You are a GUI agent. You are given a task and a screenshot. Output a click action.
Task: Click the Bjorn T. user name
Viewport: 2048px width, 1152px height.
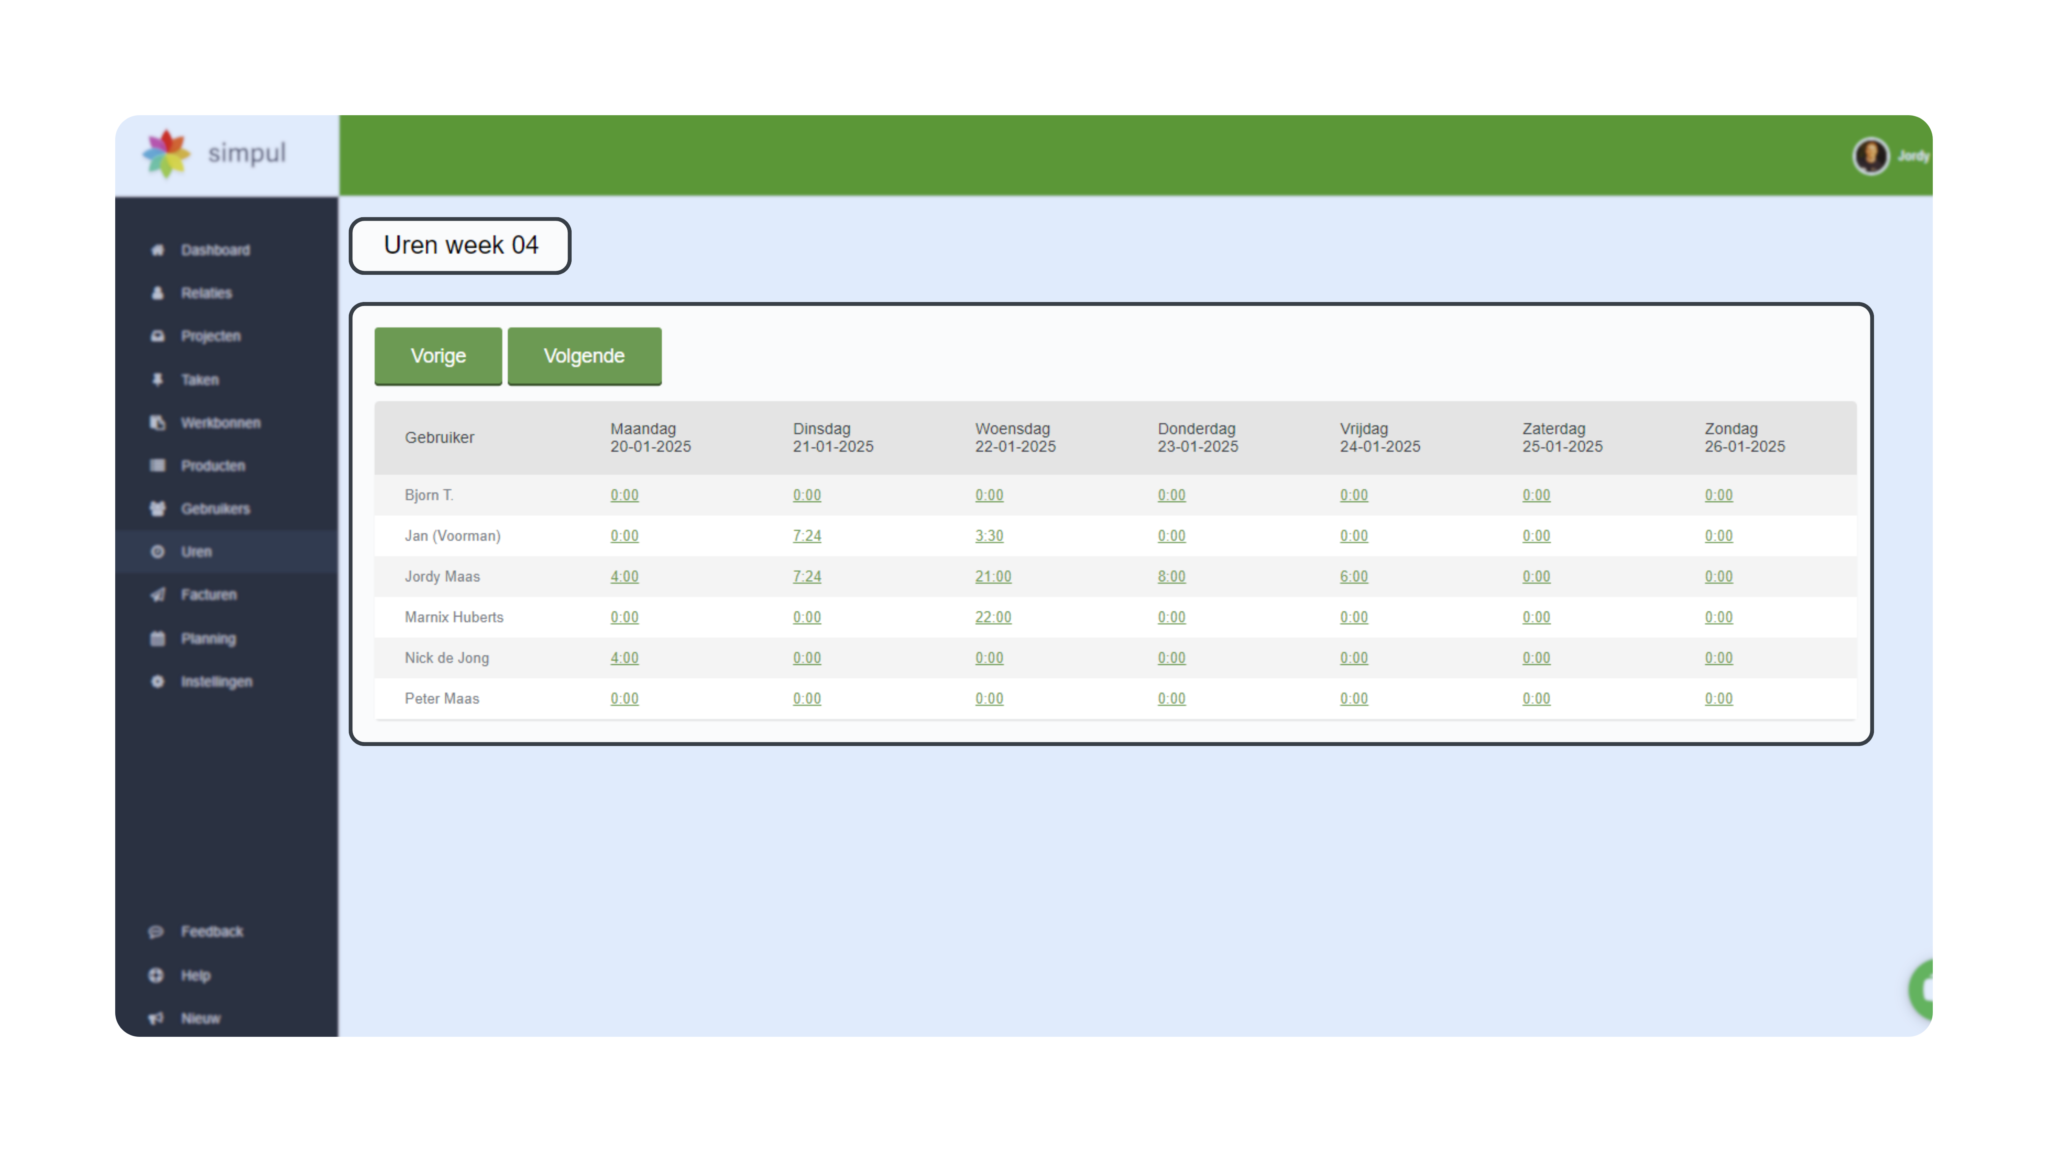[x=428, y=495]
